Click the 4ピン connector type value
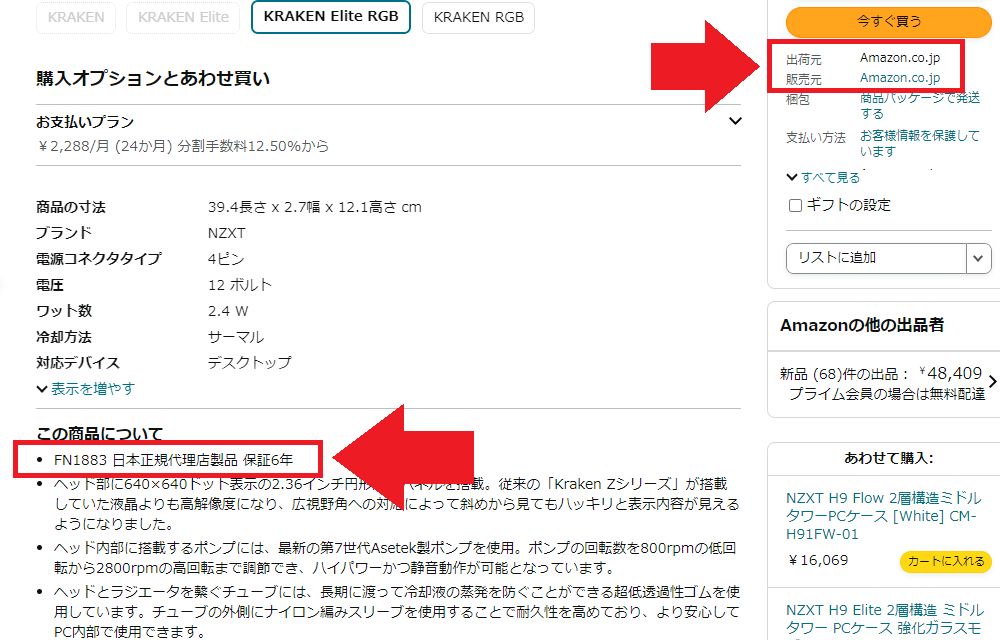Screen dimensions: 1000x640 (226, 259)
